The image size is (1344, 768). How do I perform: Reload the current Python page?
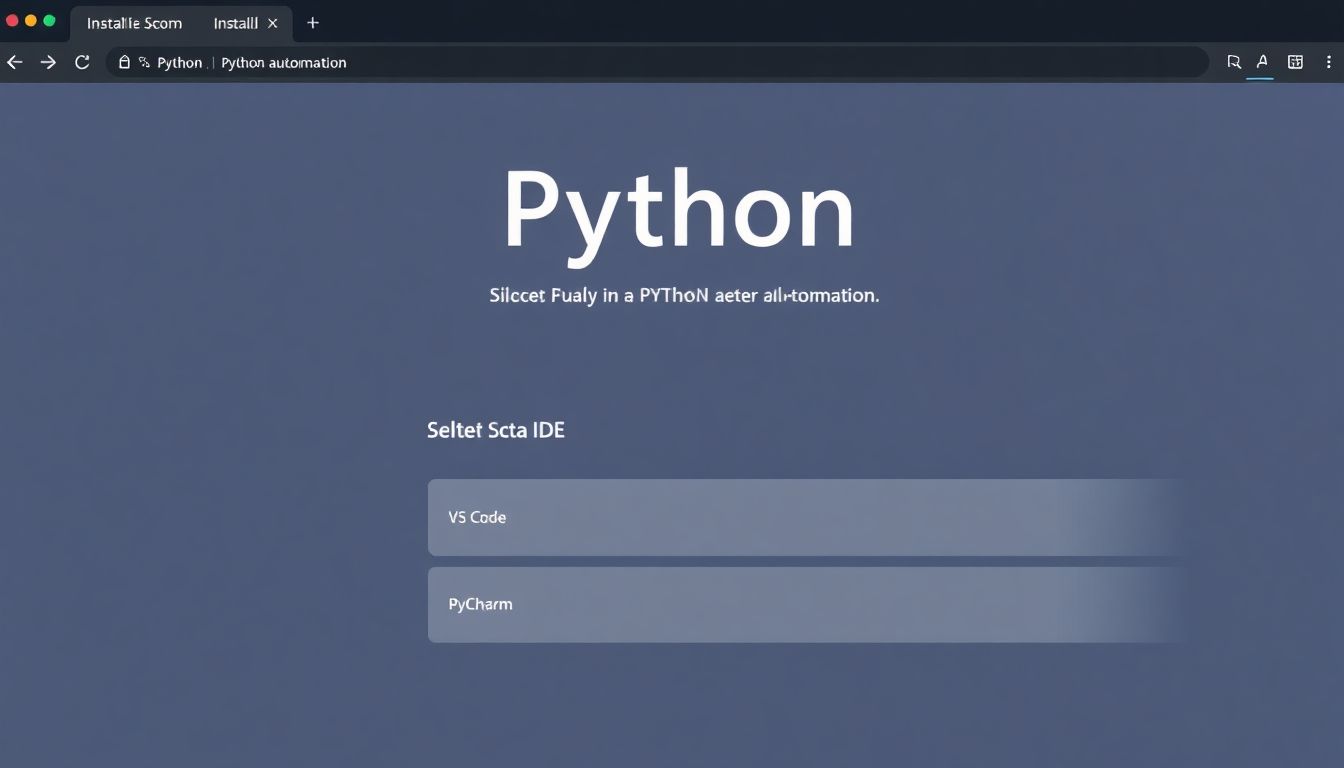click(82, 62)
